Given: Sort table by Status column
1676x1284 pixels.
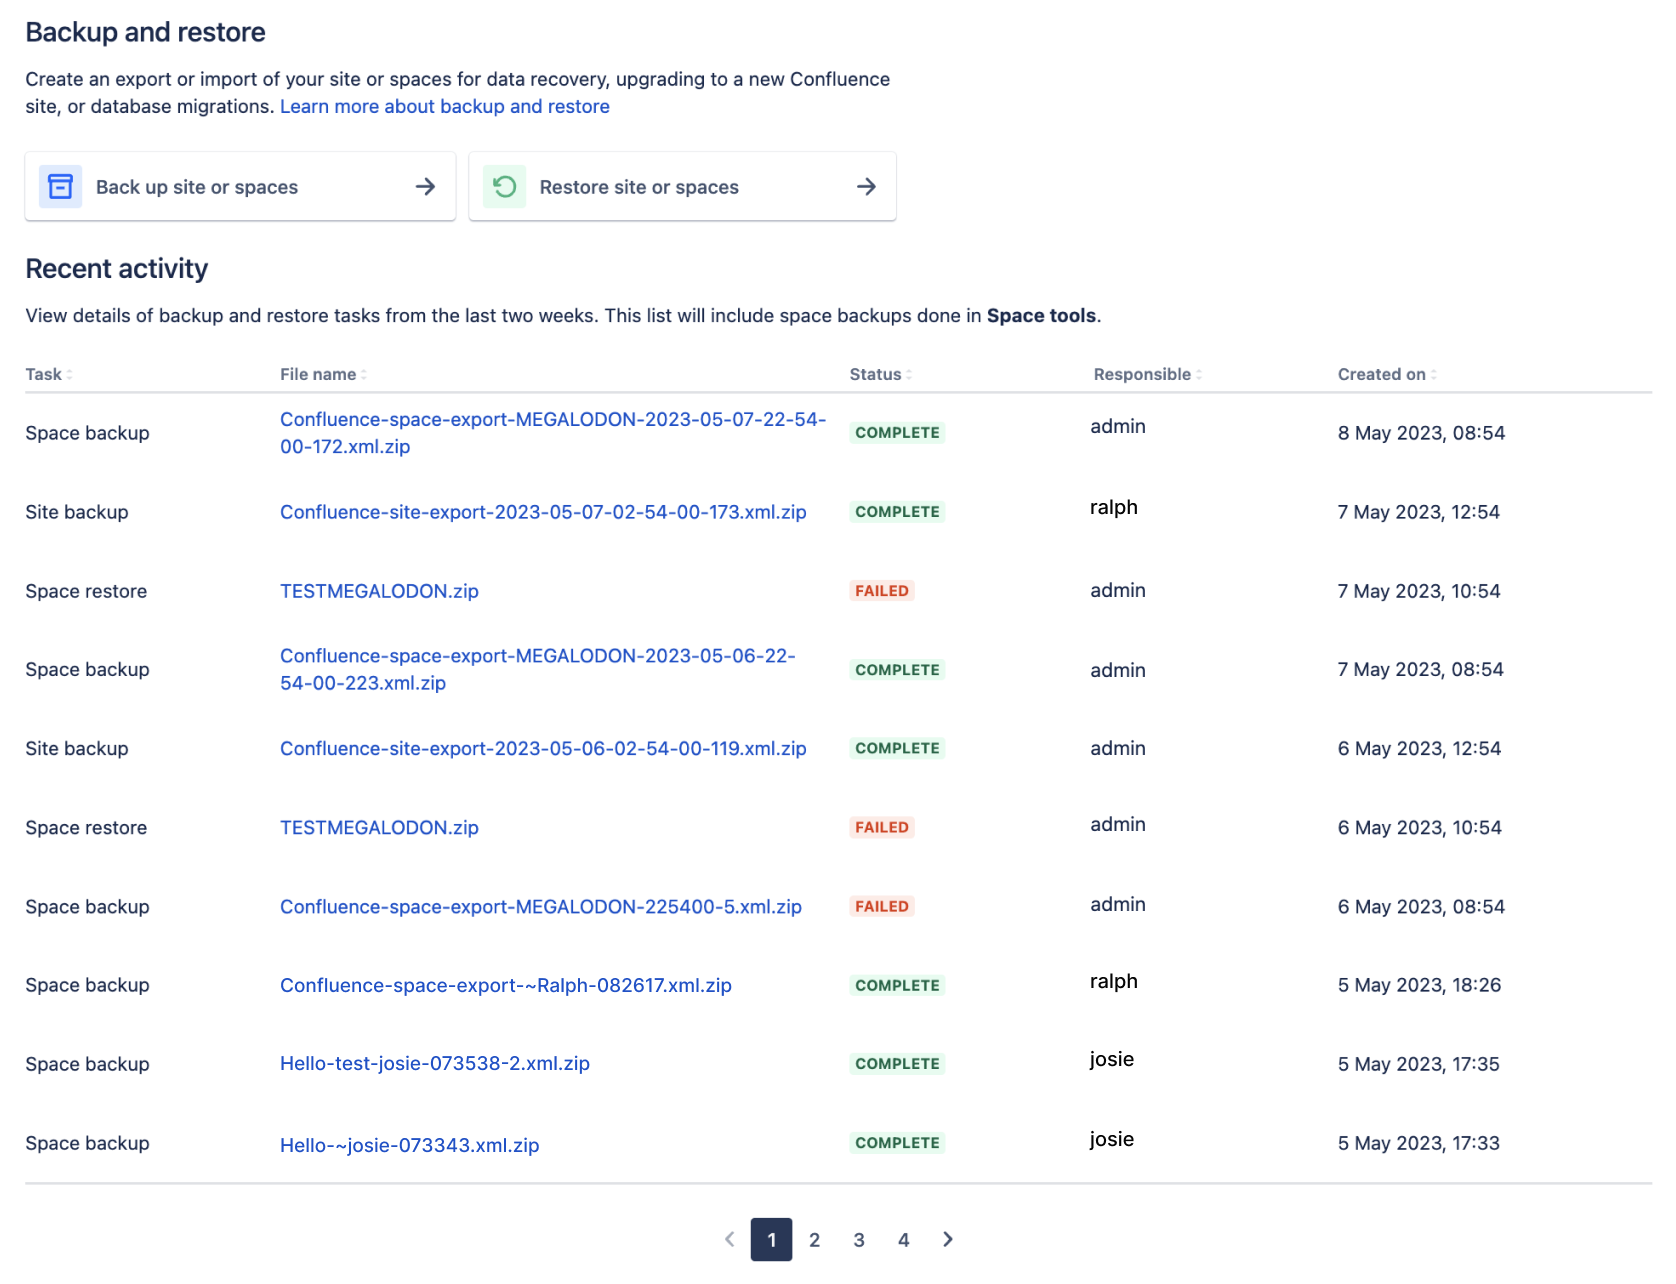Looking at the screenshot, I should pos(880,374).
